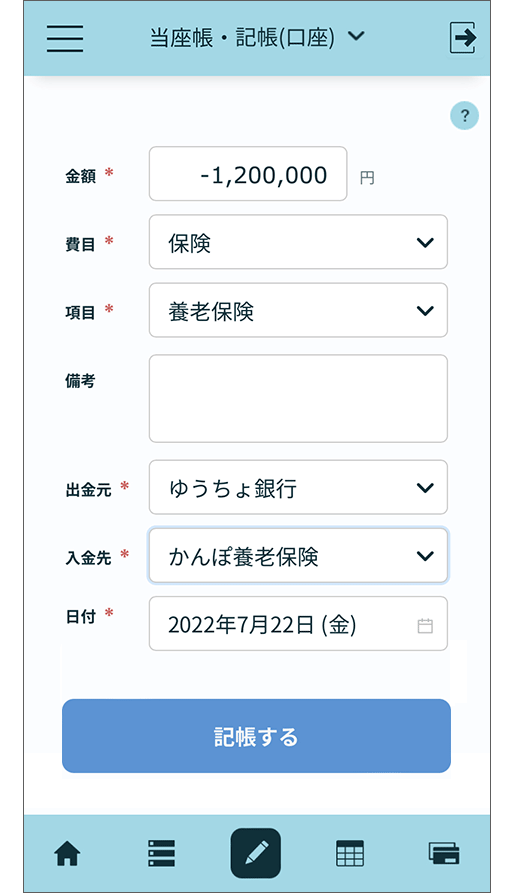Click calendar icon in 日付 field

tap(425, 625)
